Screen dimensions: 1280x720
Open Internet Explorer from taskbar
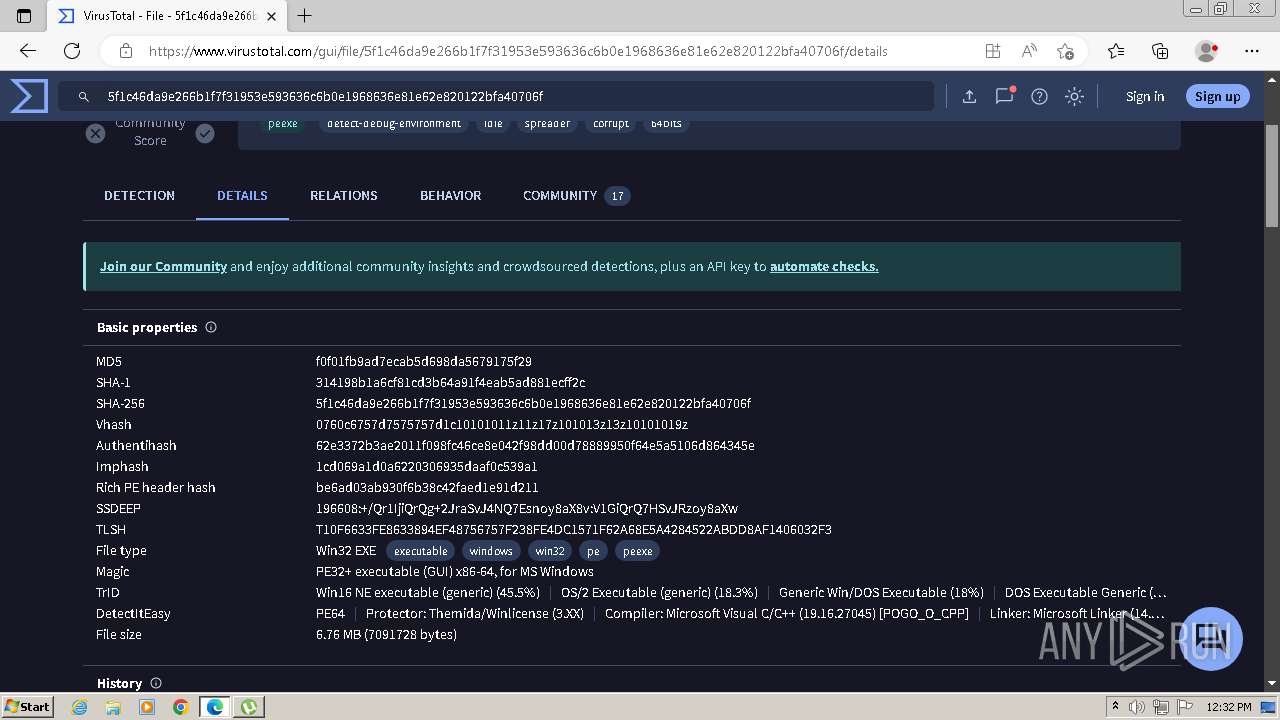pos(80,707)
